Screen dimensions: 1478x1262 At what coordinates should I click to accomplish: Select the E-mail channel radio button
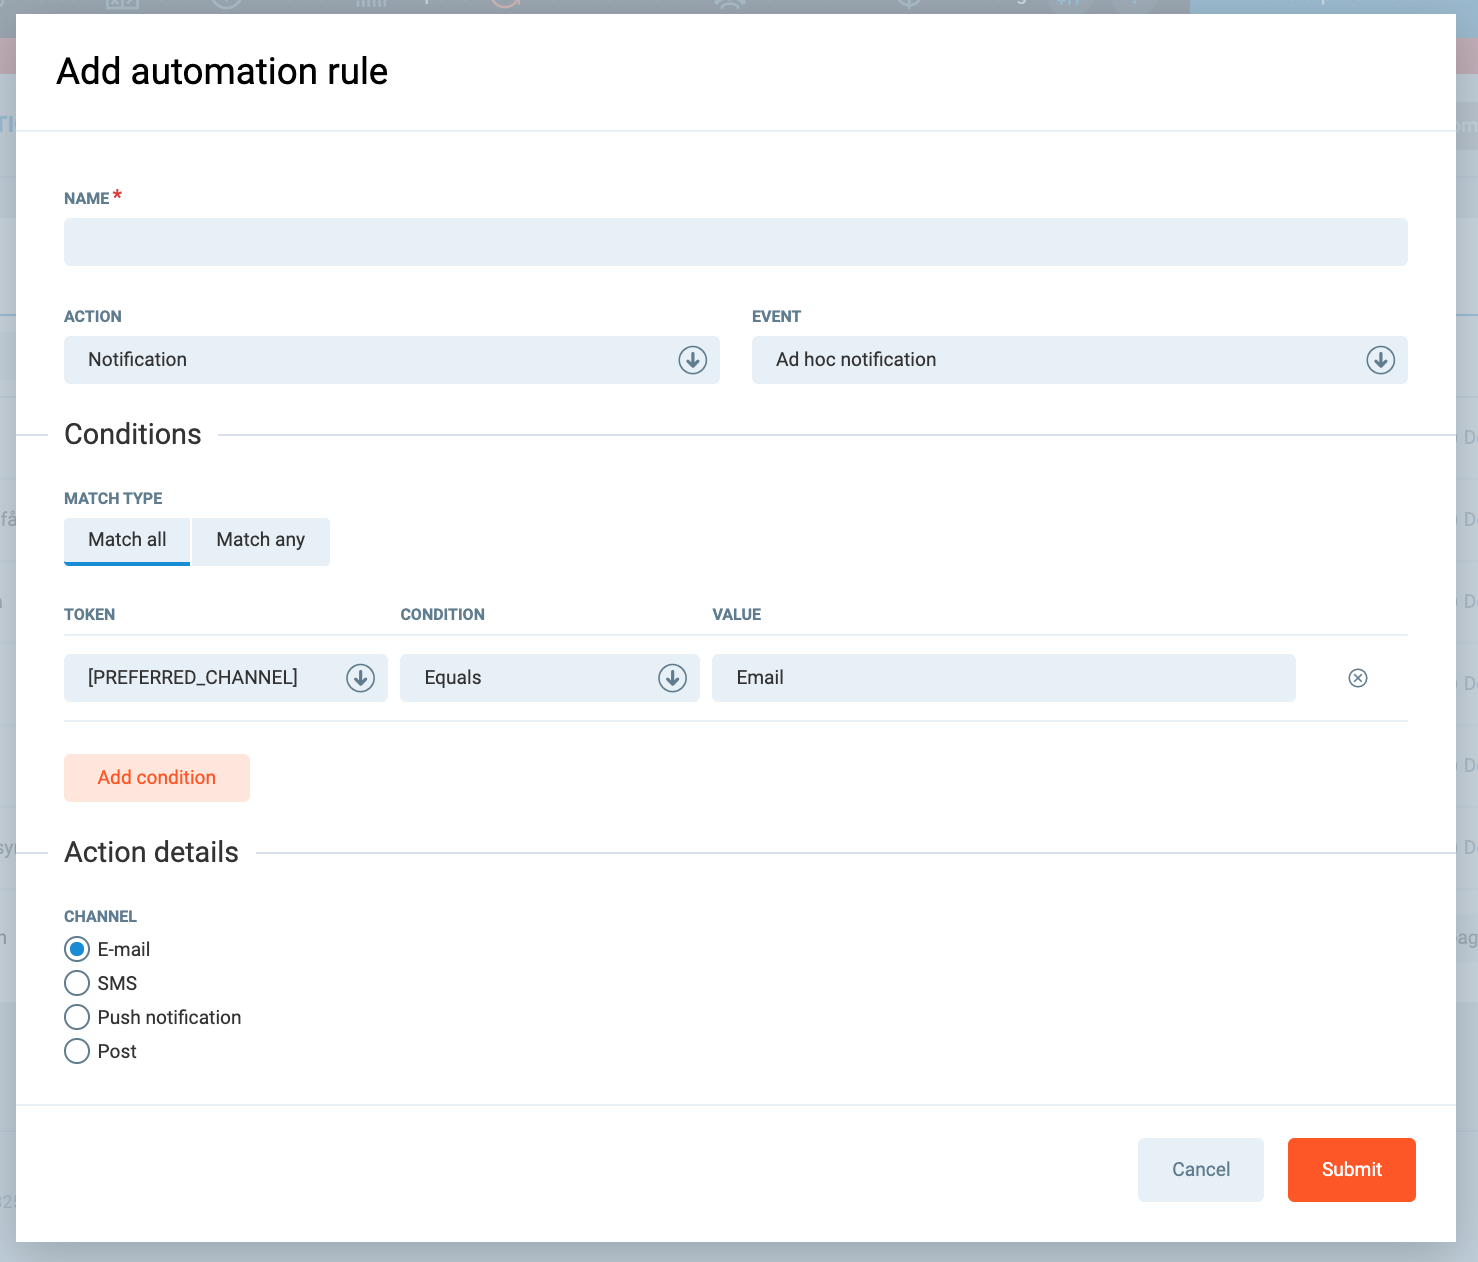click(77, 949)
